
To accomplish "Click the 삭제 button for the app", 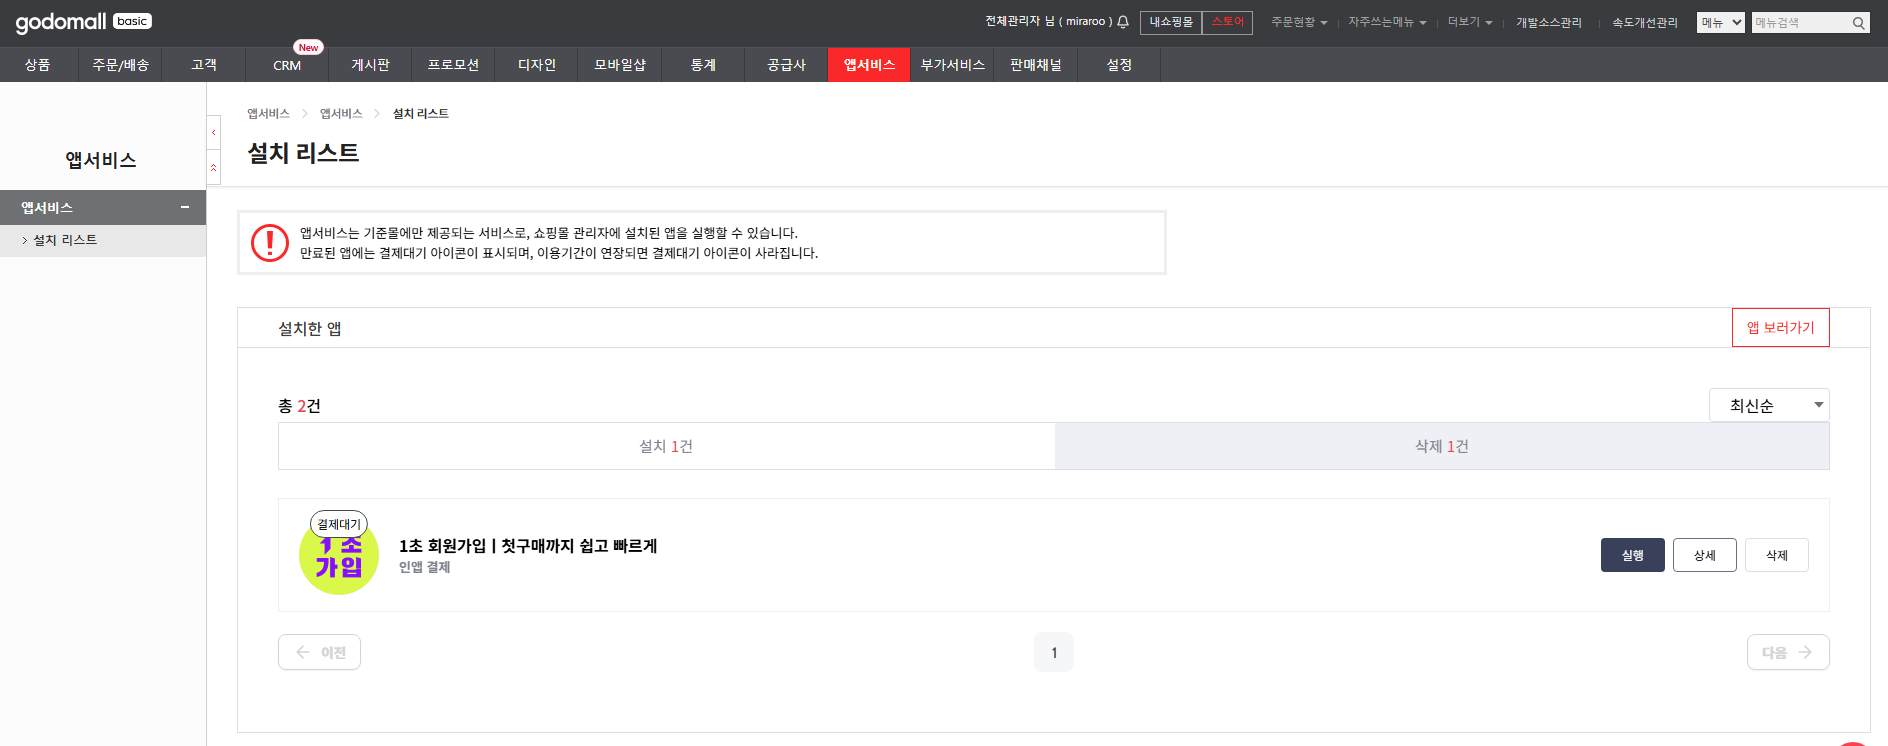I will (1777, 555).
